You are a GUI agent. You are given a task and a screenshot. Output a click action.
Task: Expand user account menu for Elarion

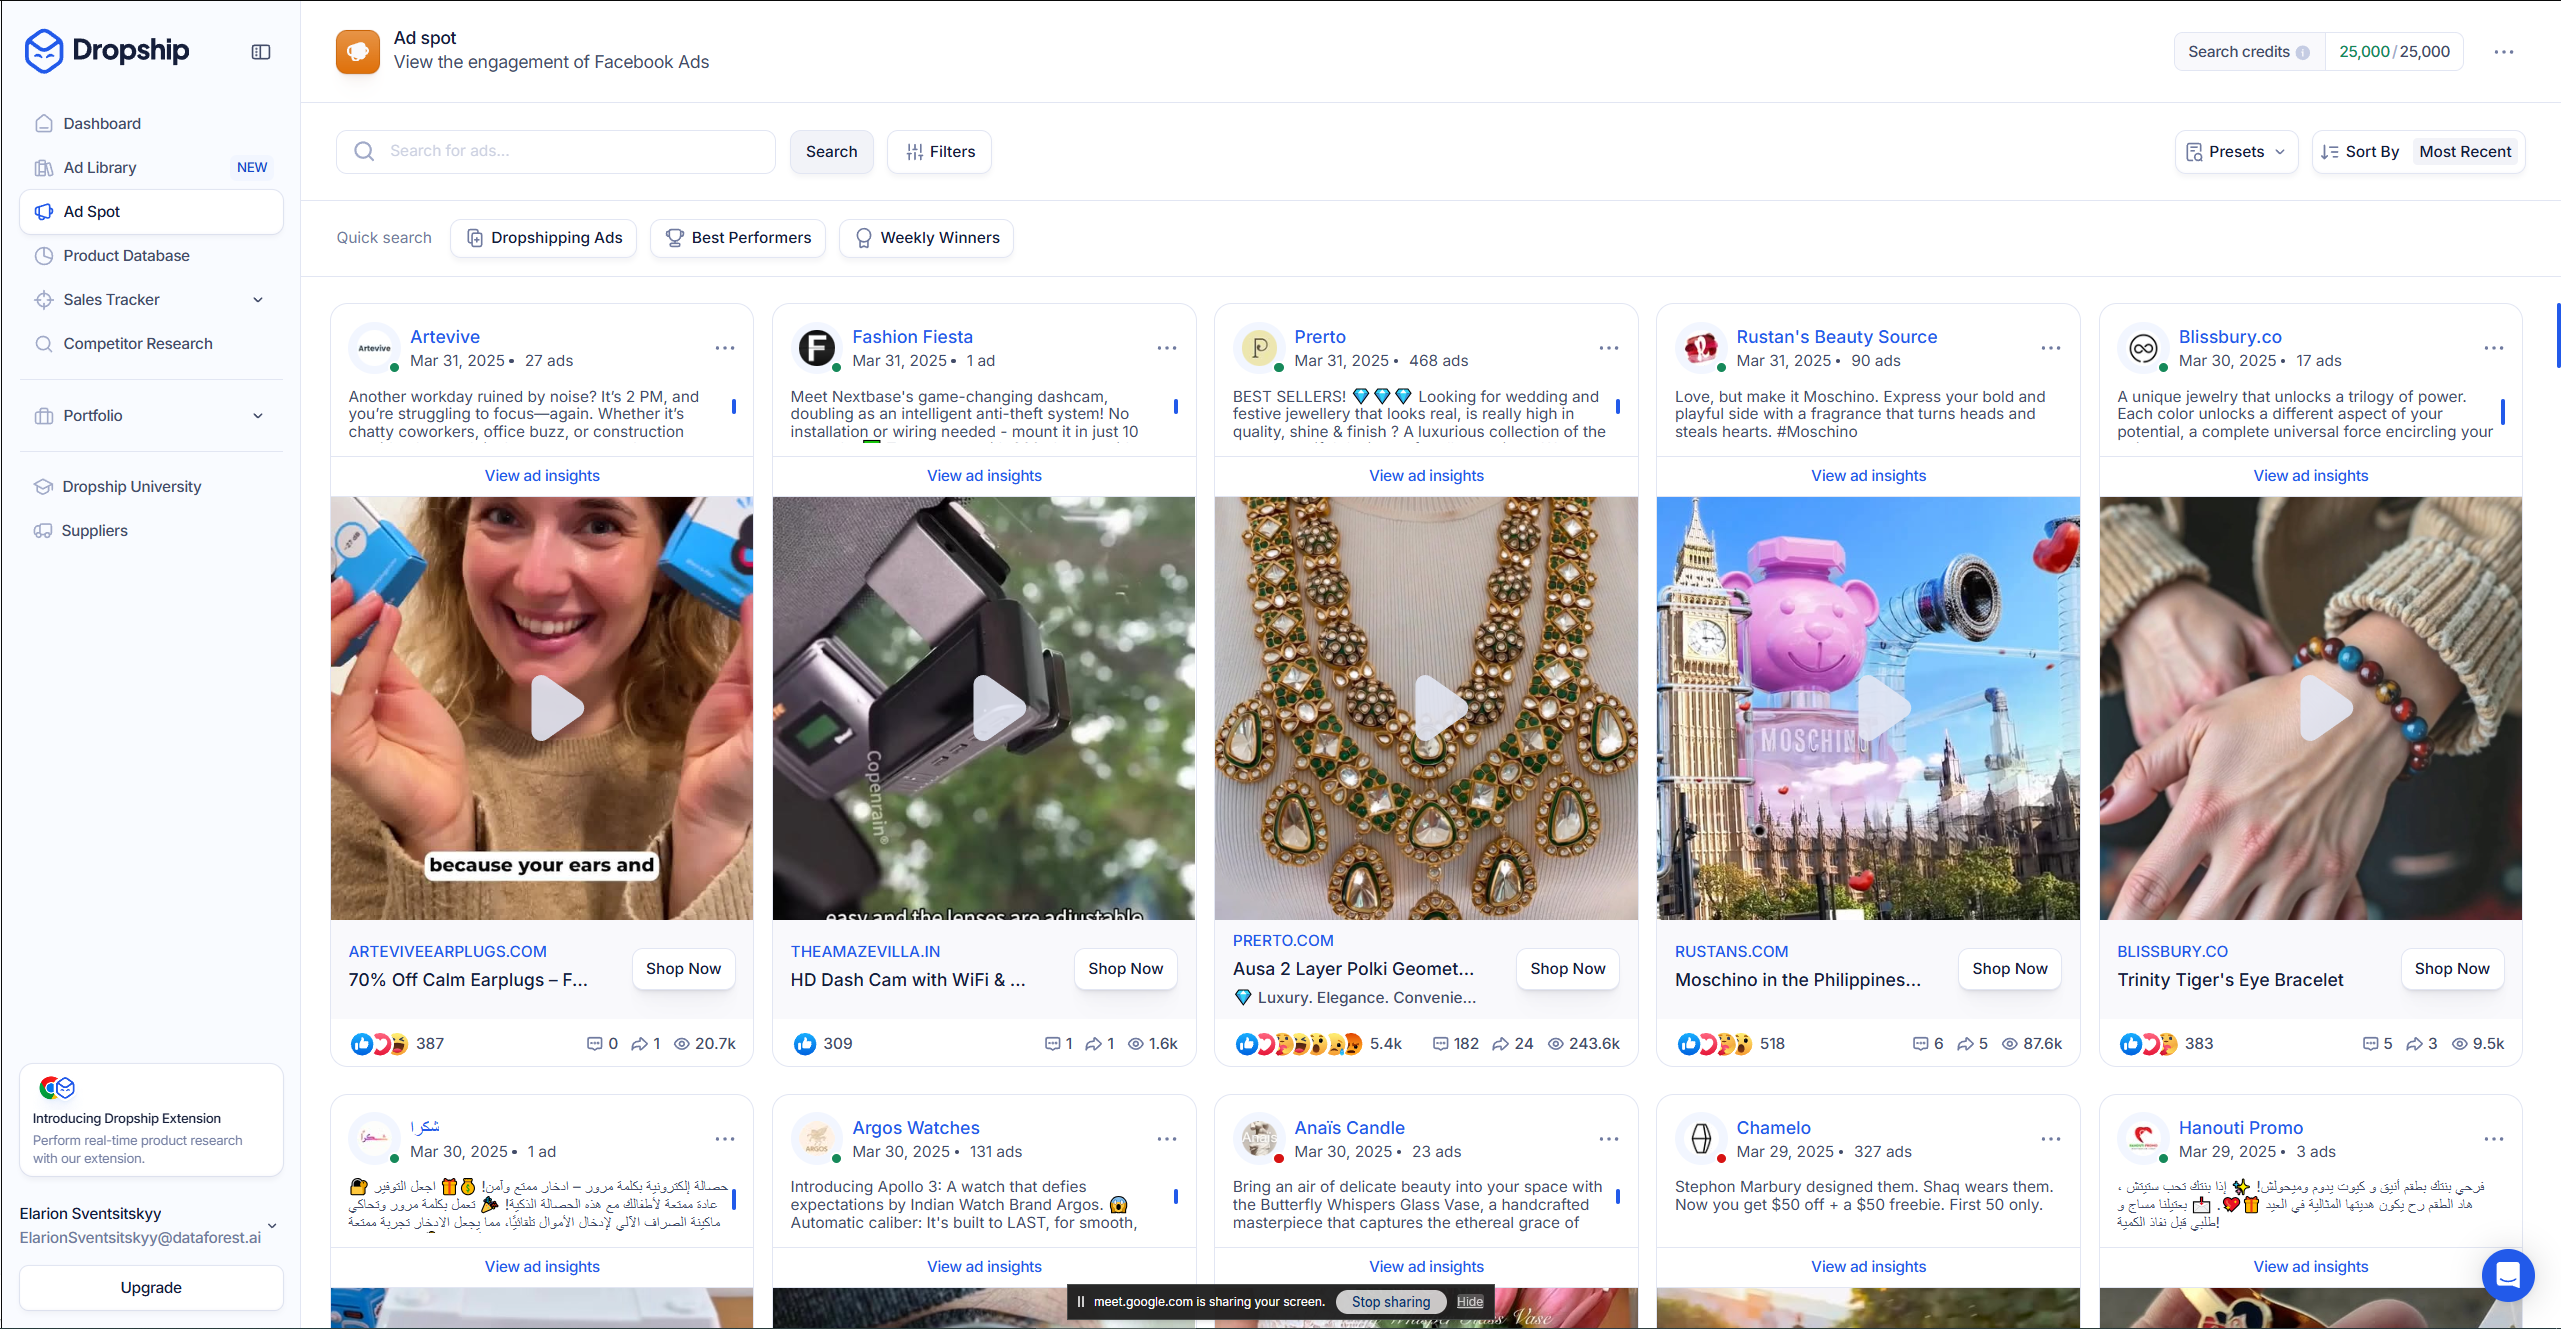pyautogui.click(x=272, y=1225)
